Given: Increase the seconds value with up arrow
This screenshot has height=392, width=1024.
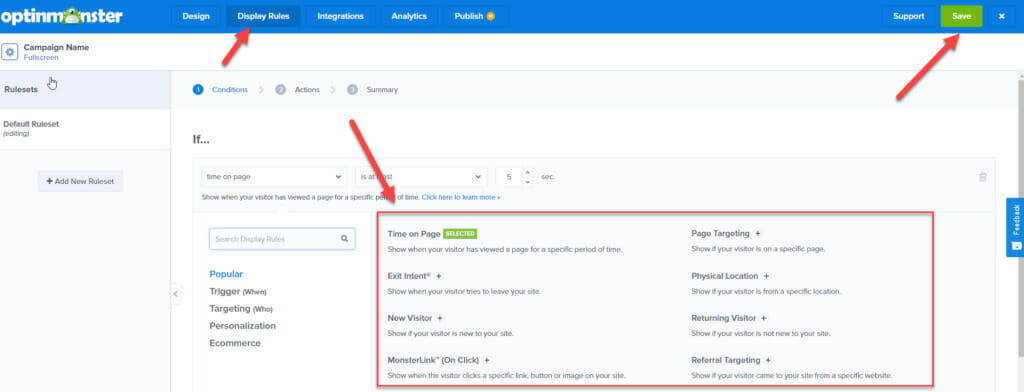Looking at the screenshot, I should pyautogui.click(x=528, y=172).
